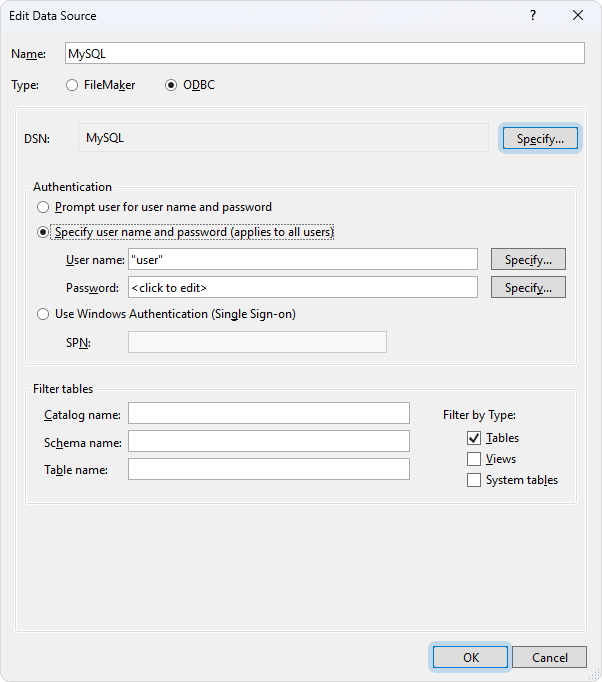Toggle the Tables filter checkbox
This screenshot has width=602, height=682.
(x=474, y=438)
